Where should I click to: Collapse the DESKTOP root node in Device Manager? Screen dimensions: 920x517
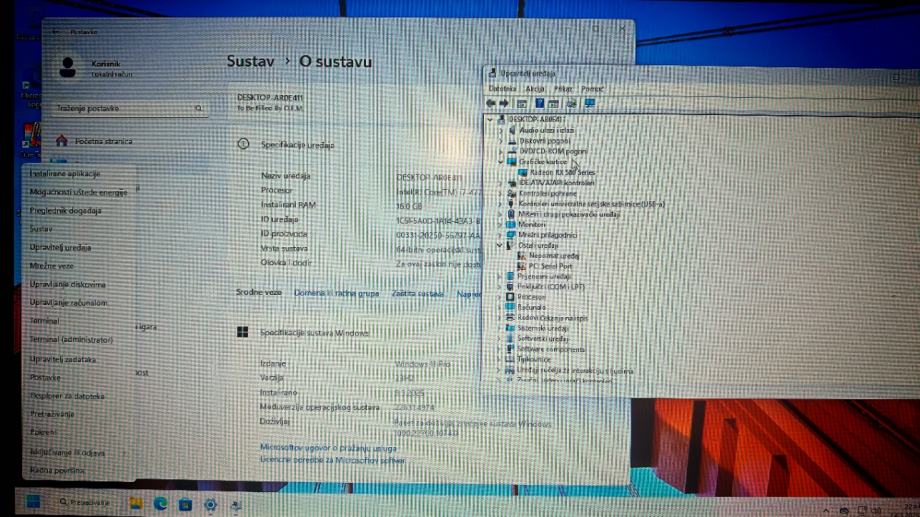[x=490, y=119]
